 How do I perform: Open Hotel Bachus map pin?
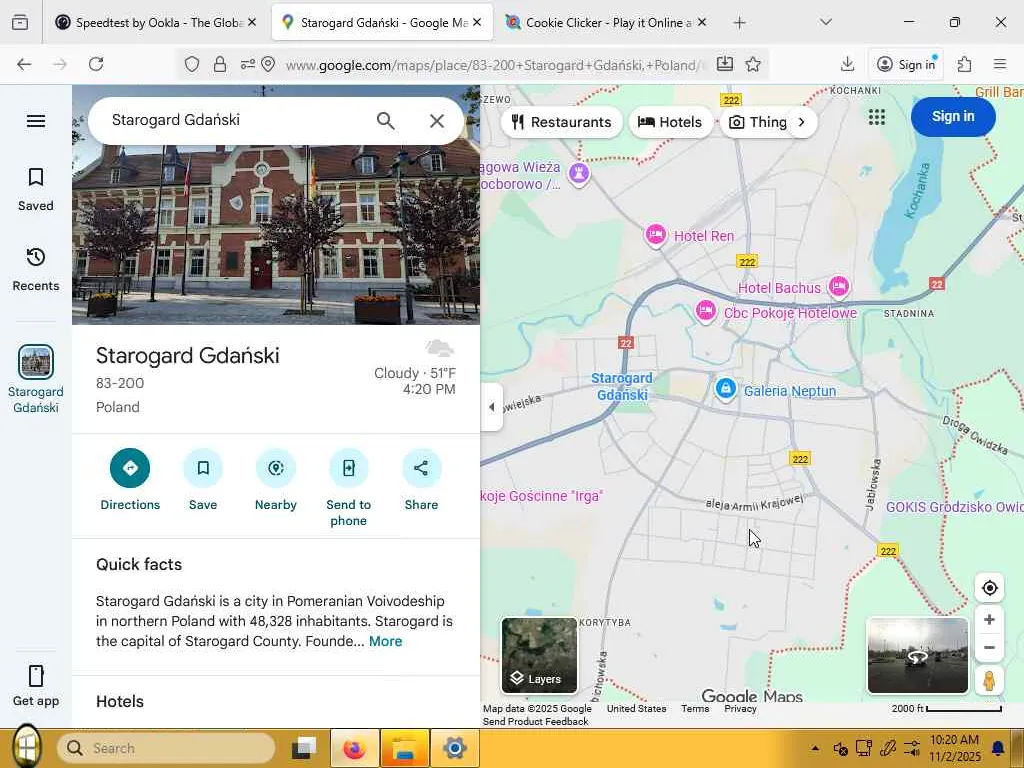click(839, 286)
